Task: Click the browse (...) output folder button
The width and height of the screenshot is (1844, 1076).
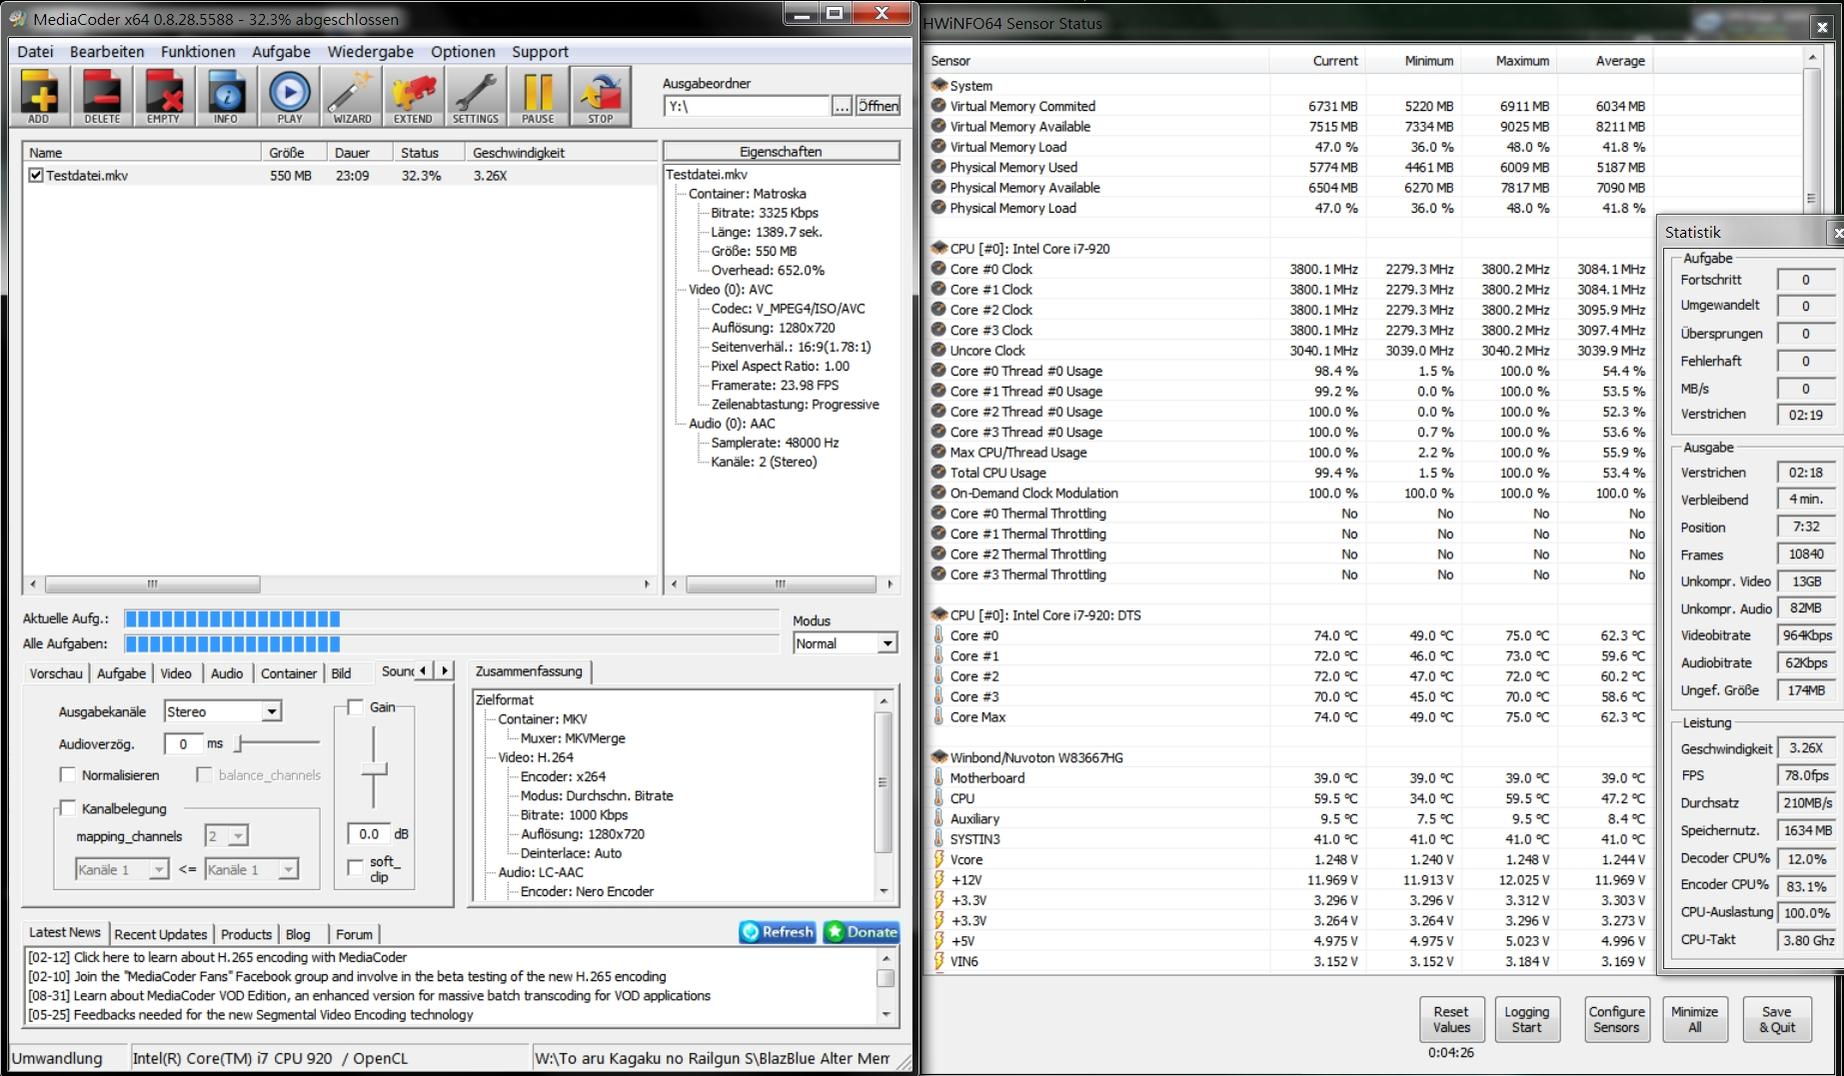Action: pos(842,106)
